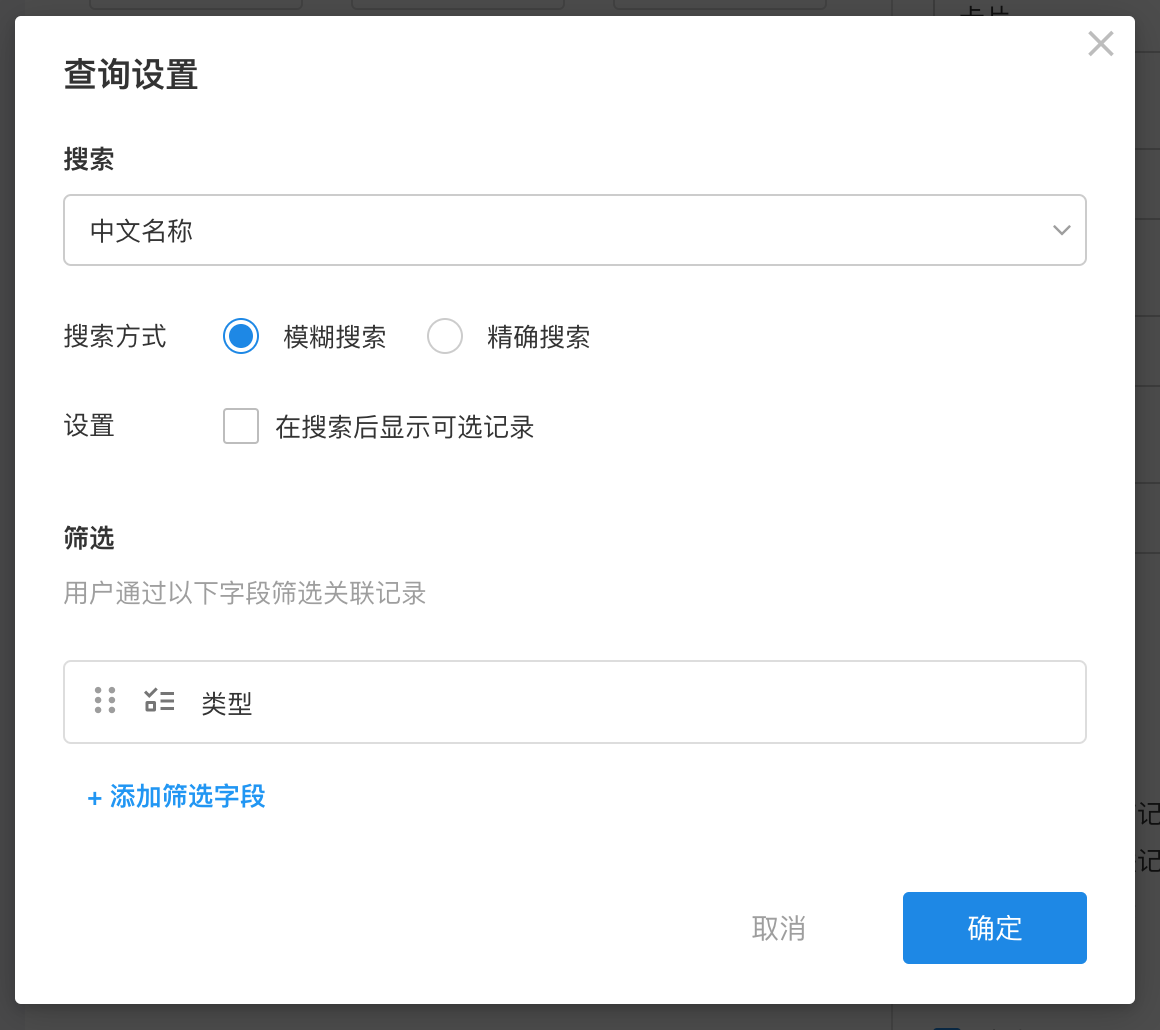Click the 用户通过以下字段筛选关联记录 description text
The height and width of the screenshot is (1030, 1160).
[245, 594]
